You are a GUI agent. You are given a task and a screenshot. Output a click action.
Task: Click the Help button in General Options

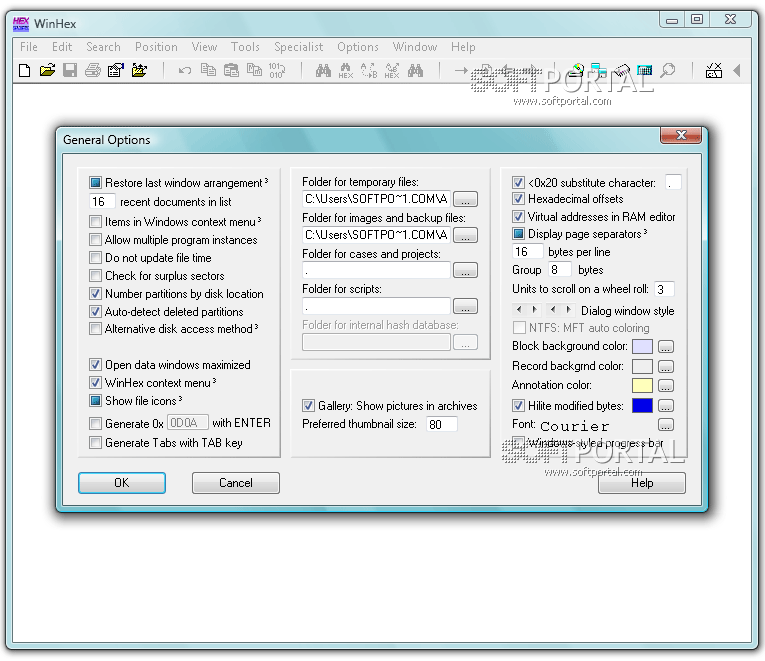(x=642, y=483)
